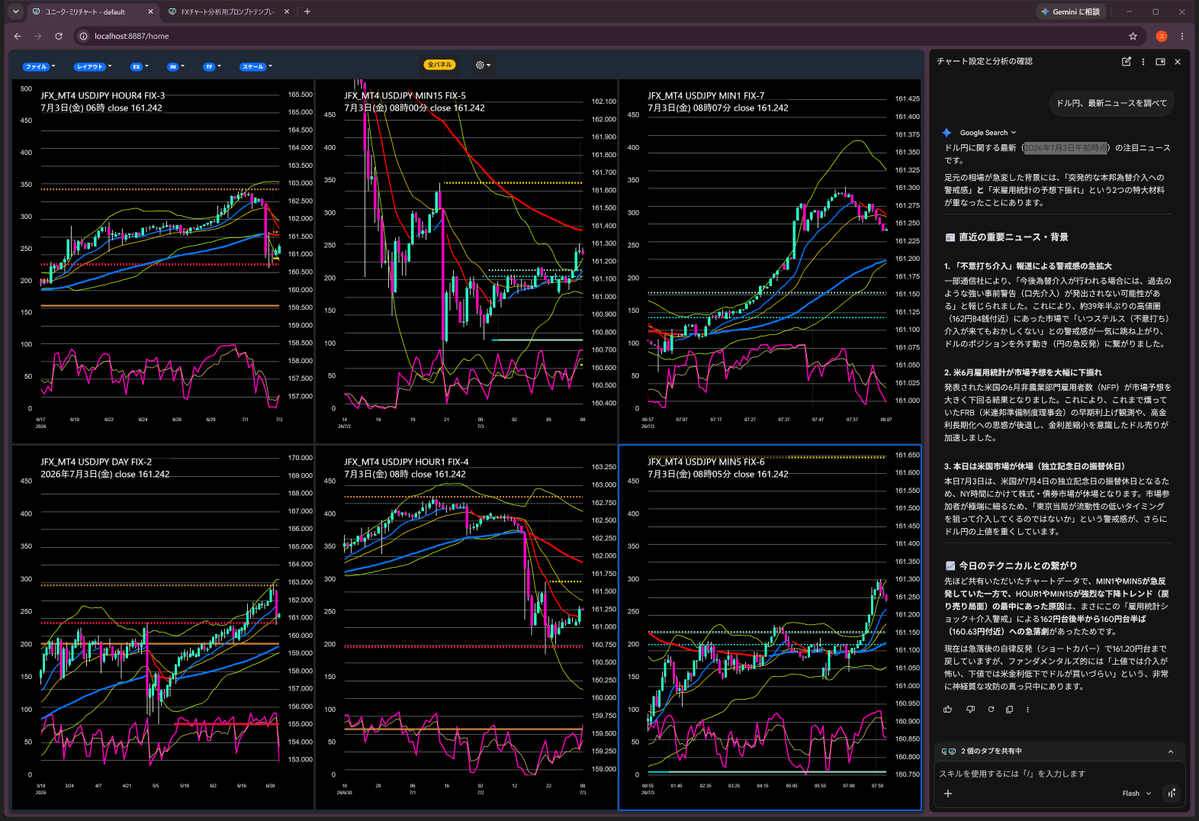The image size is (1199, 821).
Task: Click the shared tabs favicon icons
Action: tap(949, 751)
